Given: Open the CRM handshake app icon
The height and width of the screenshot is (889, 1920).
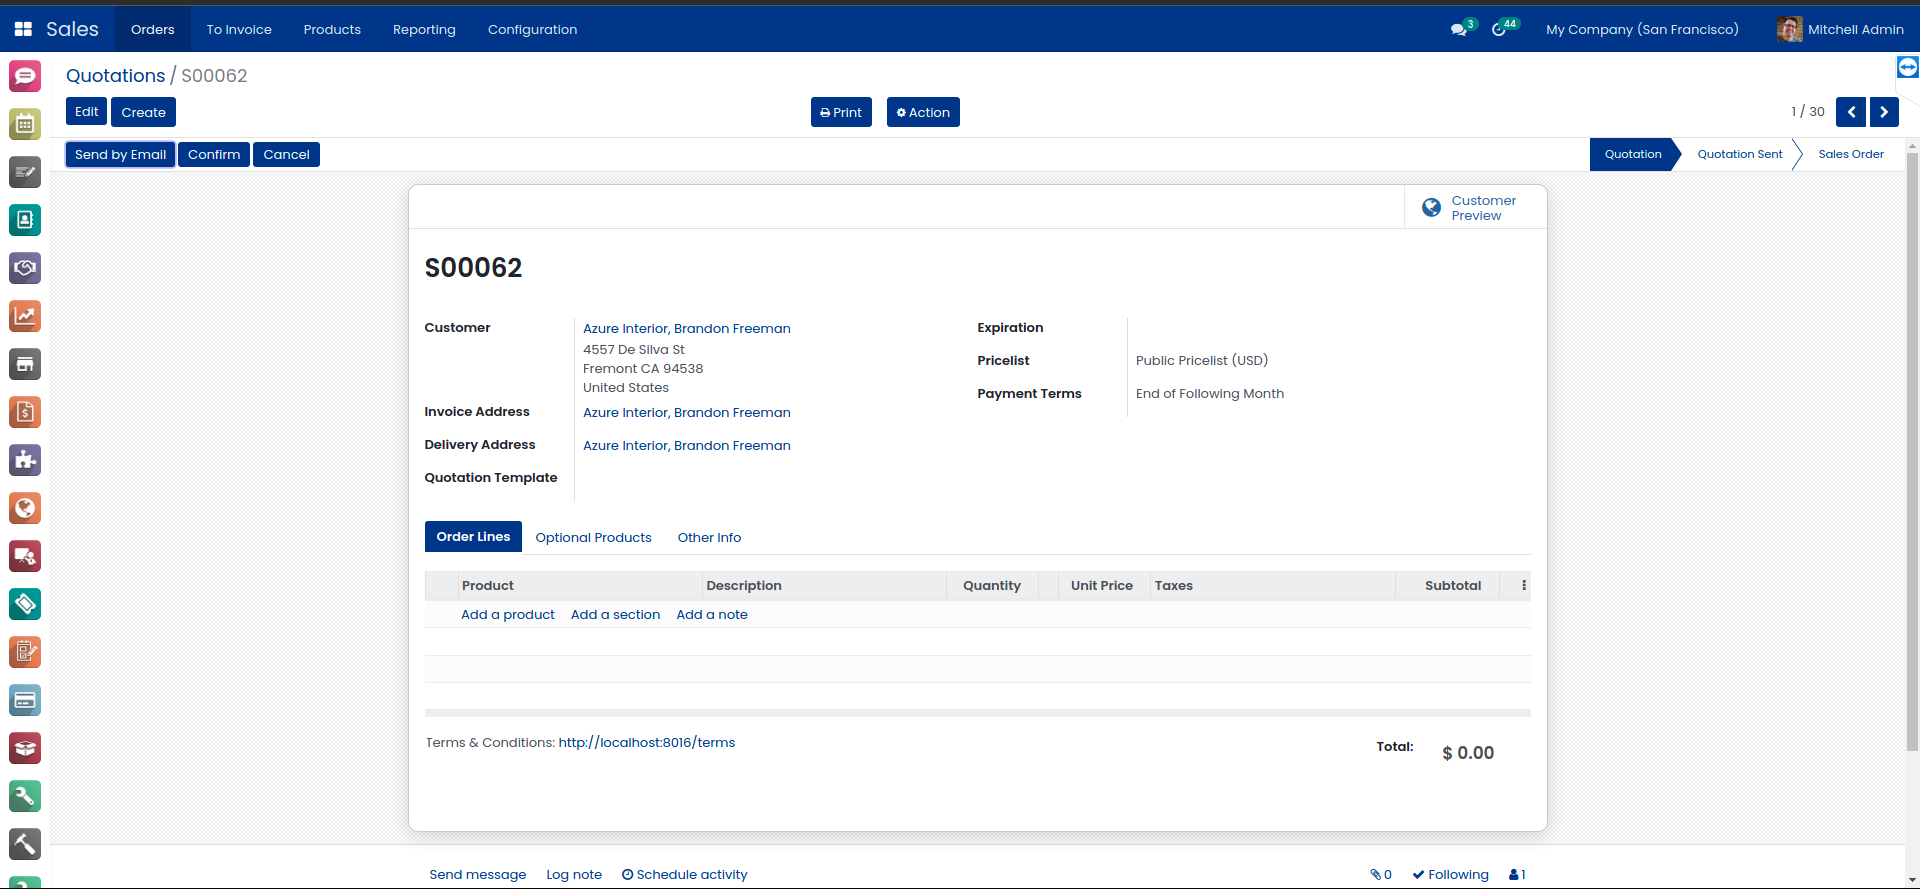Looking at the screenshot, I should coord(25,268).
